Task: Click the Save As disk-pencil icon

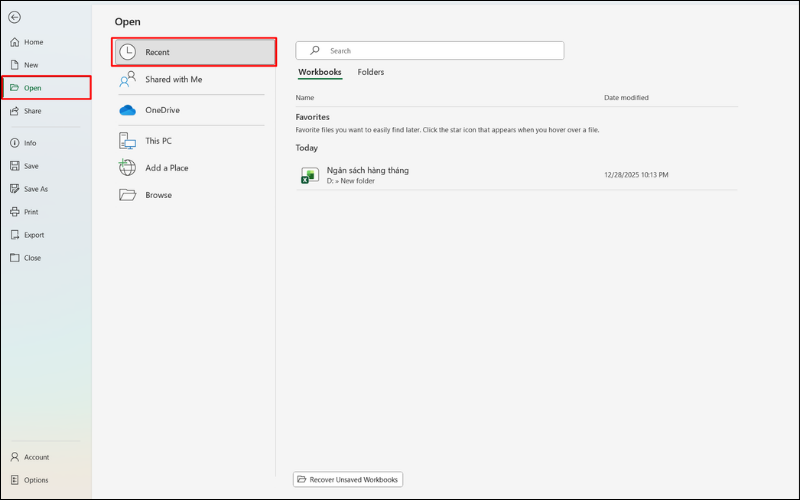Action: pos(15,189)
